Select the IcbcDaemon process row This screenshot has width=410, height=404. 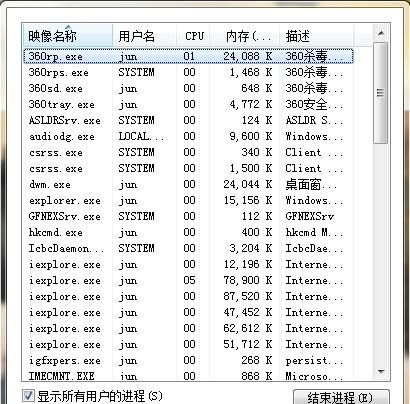pos(188,248)
